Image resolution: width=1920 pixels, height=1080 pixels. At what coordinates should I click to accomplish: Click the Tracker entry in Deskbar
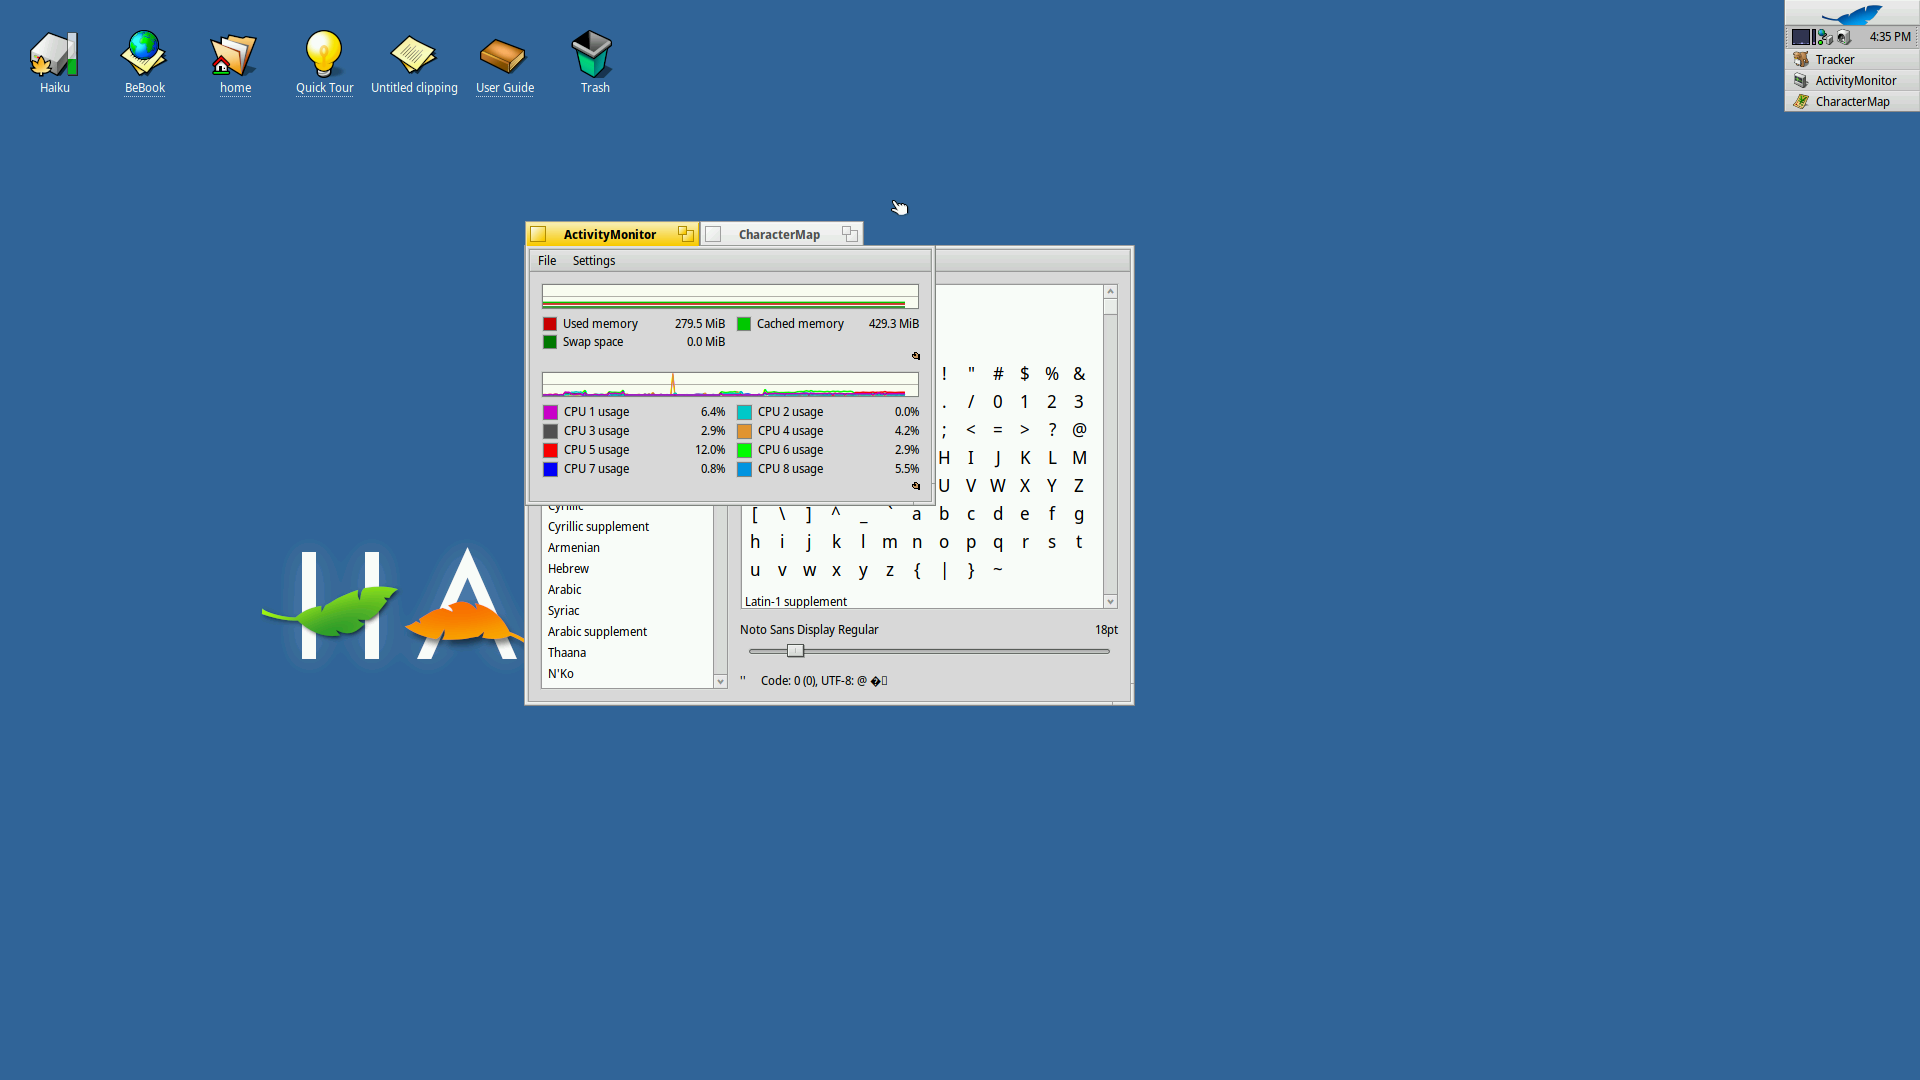(1852, 59)
